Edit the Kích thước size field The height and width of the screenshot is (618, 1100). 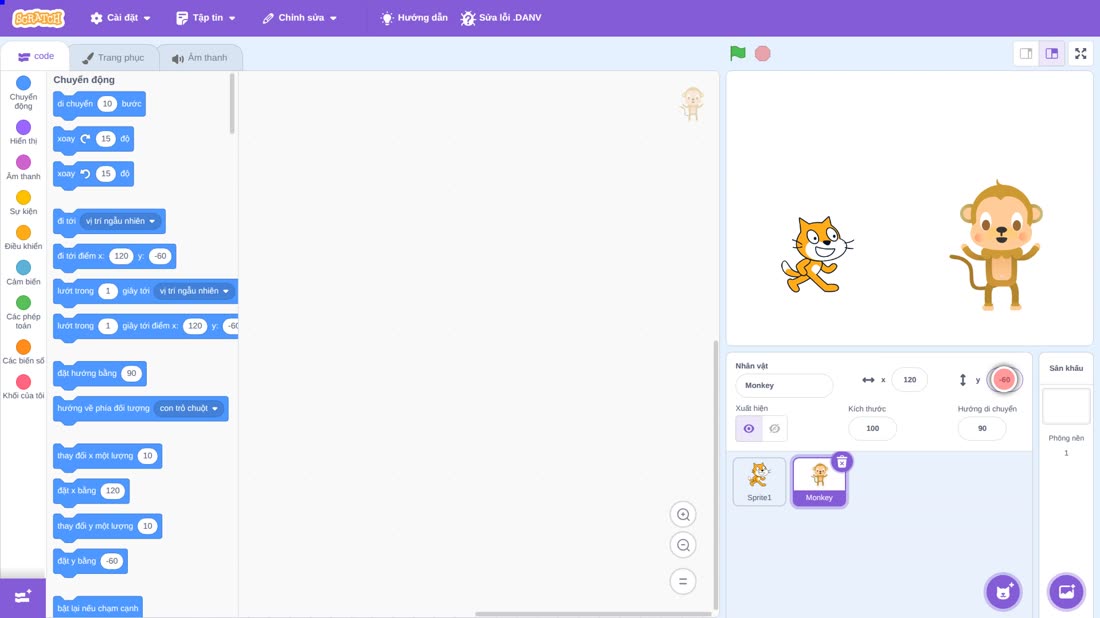click(872, 429)
